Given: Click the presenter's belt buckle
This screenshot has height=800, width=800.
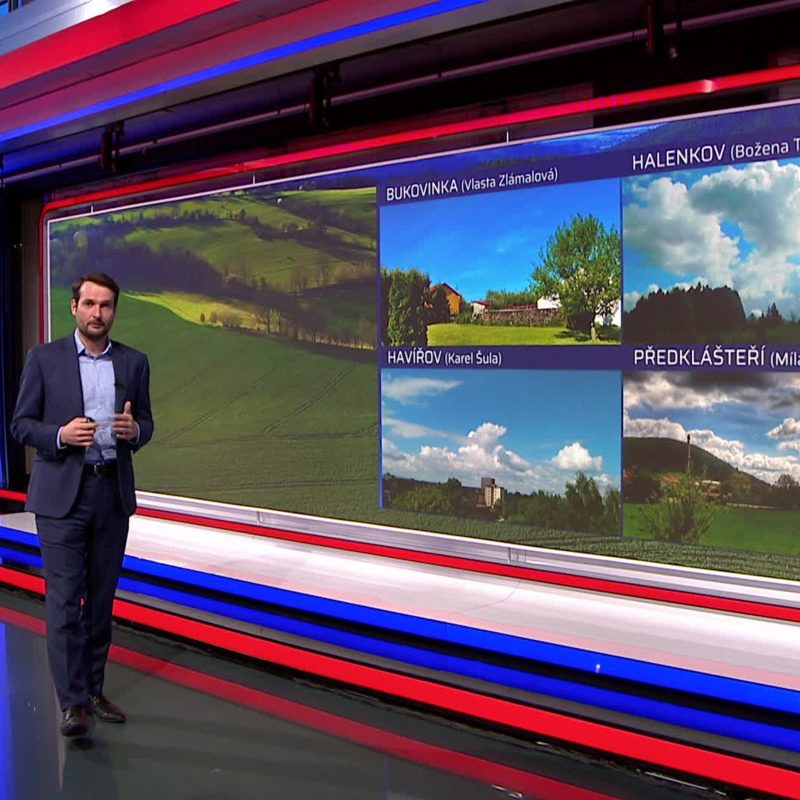Looking at the screenshot, I should point(100,468).
